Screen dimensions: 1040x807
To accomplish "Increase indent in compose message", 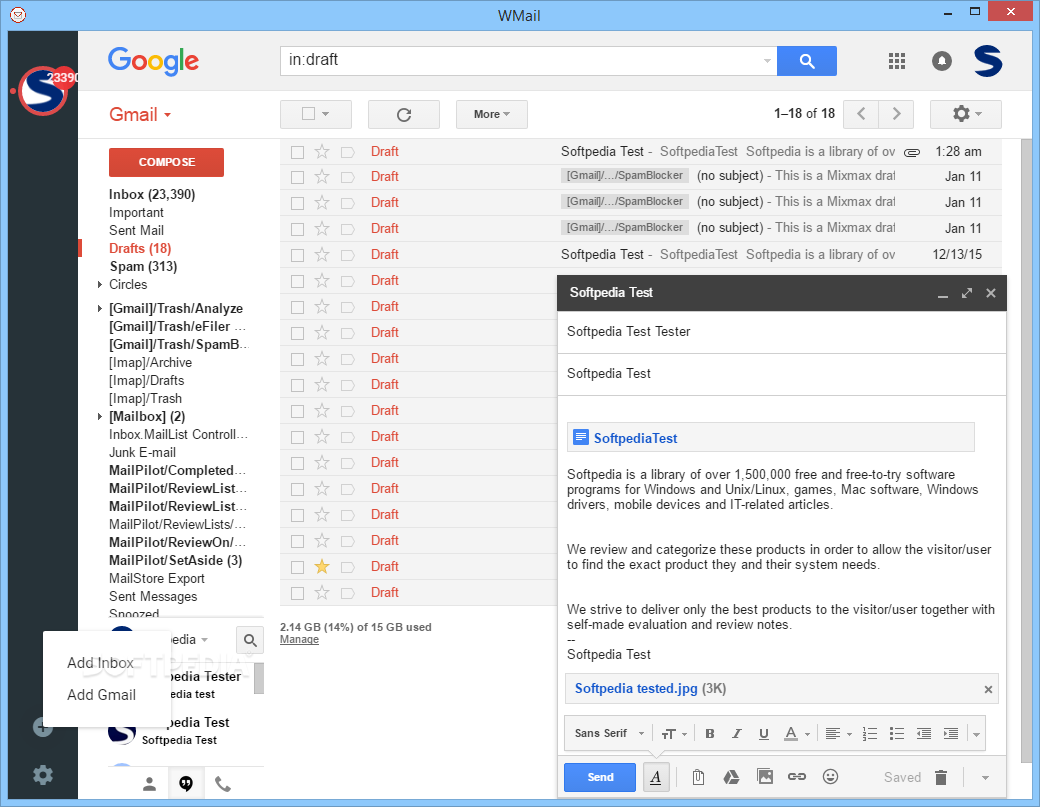I will pyautogui.click(x=950, y=733).
